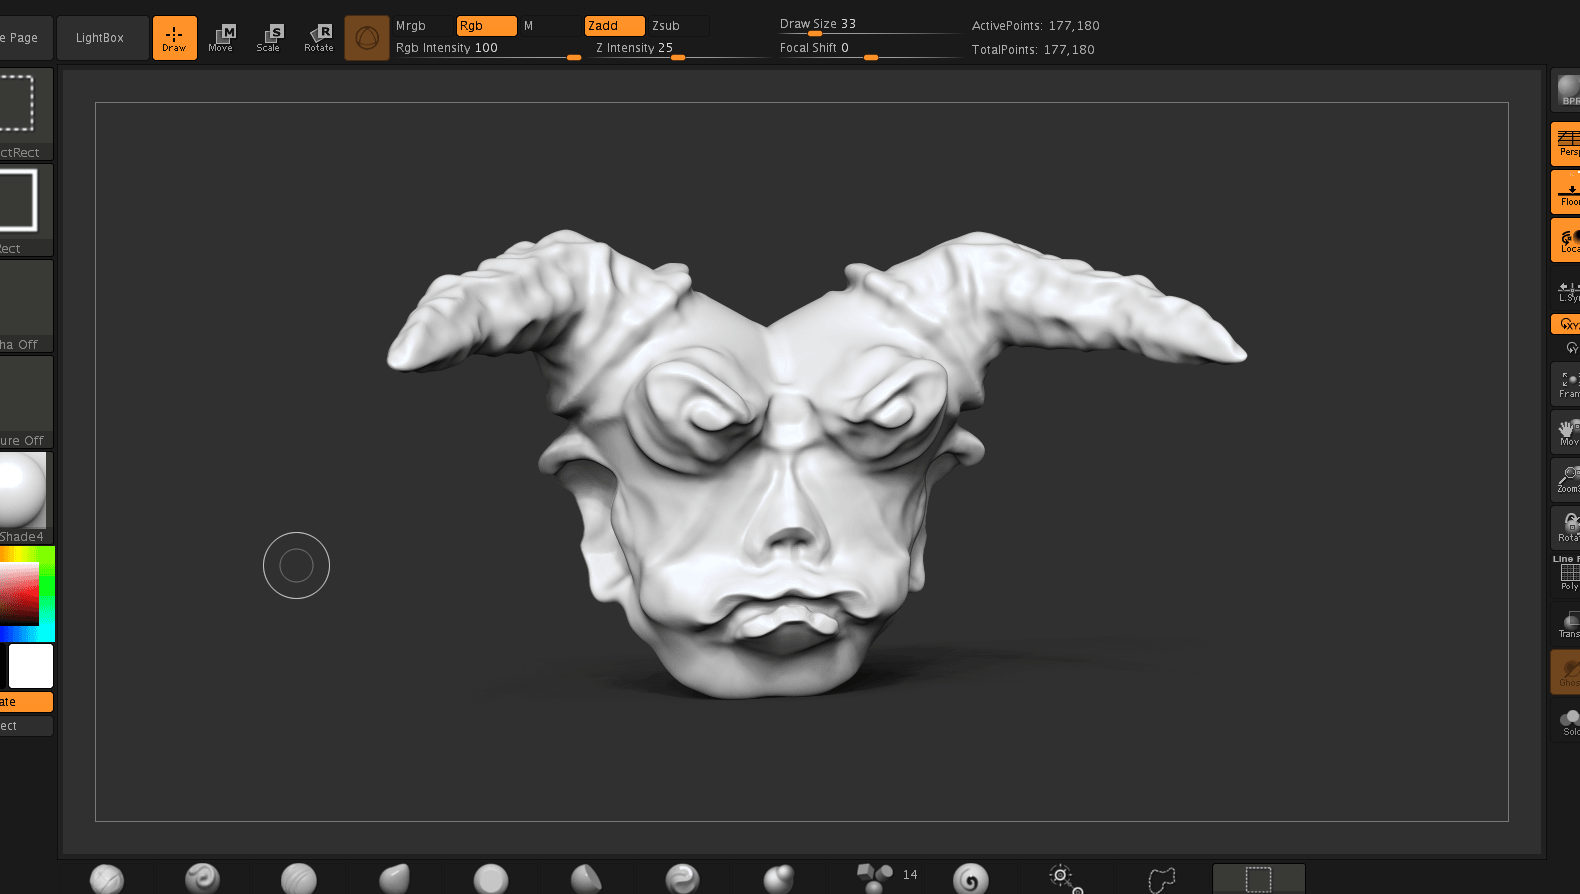Open the Alpha Off picker
Image resolution: width=1580 pixels, height=894 pixels.
point(26,306)
